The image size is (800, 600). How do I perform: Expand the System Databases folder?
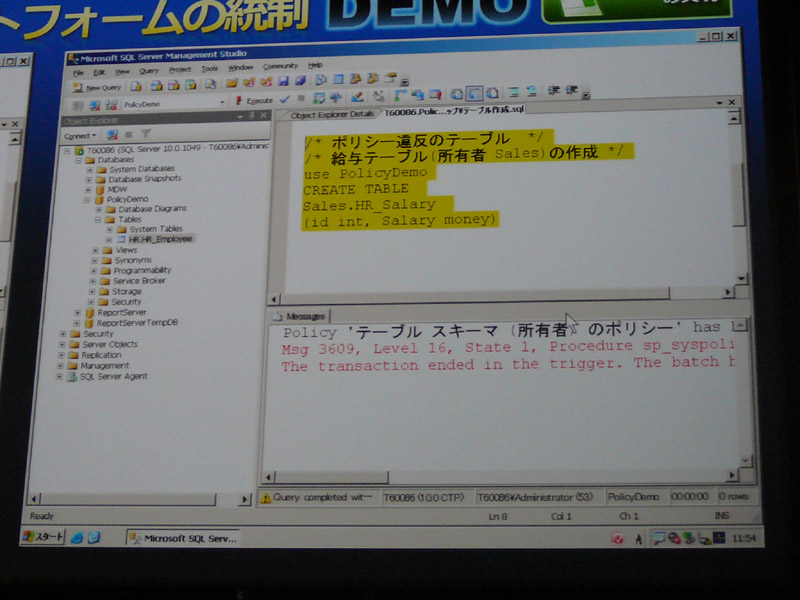90,170
